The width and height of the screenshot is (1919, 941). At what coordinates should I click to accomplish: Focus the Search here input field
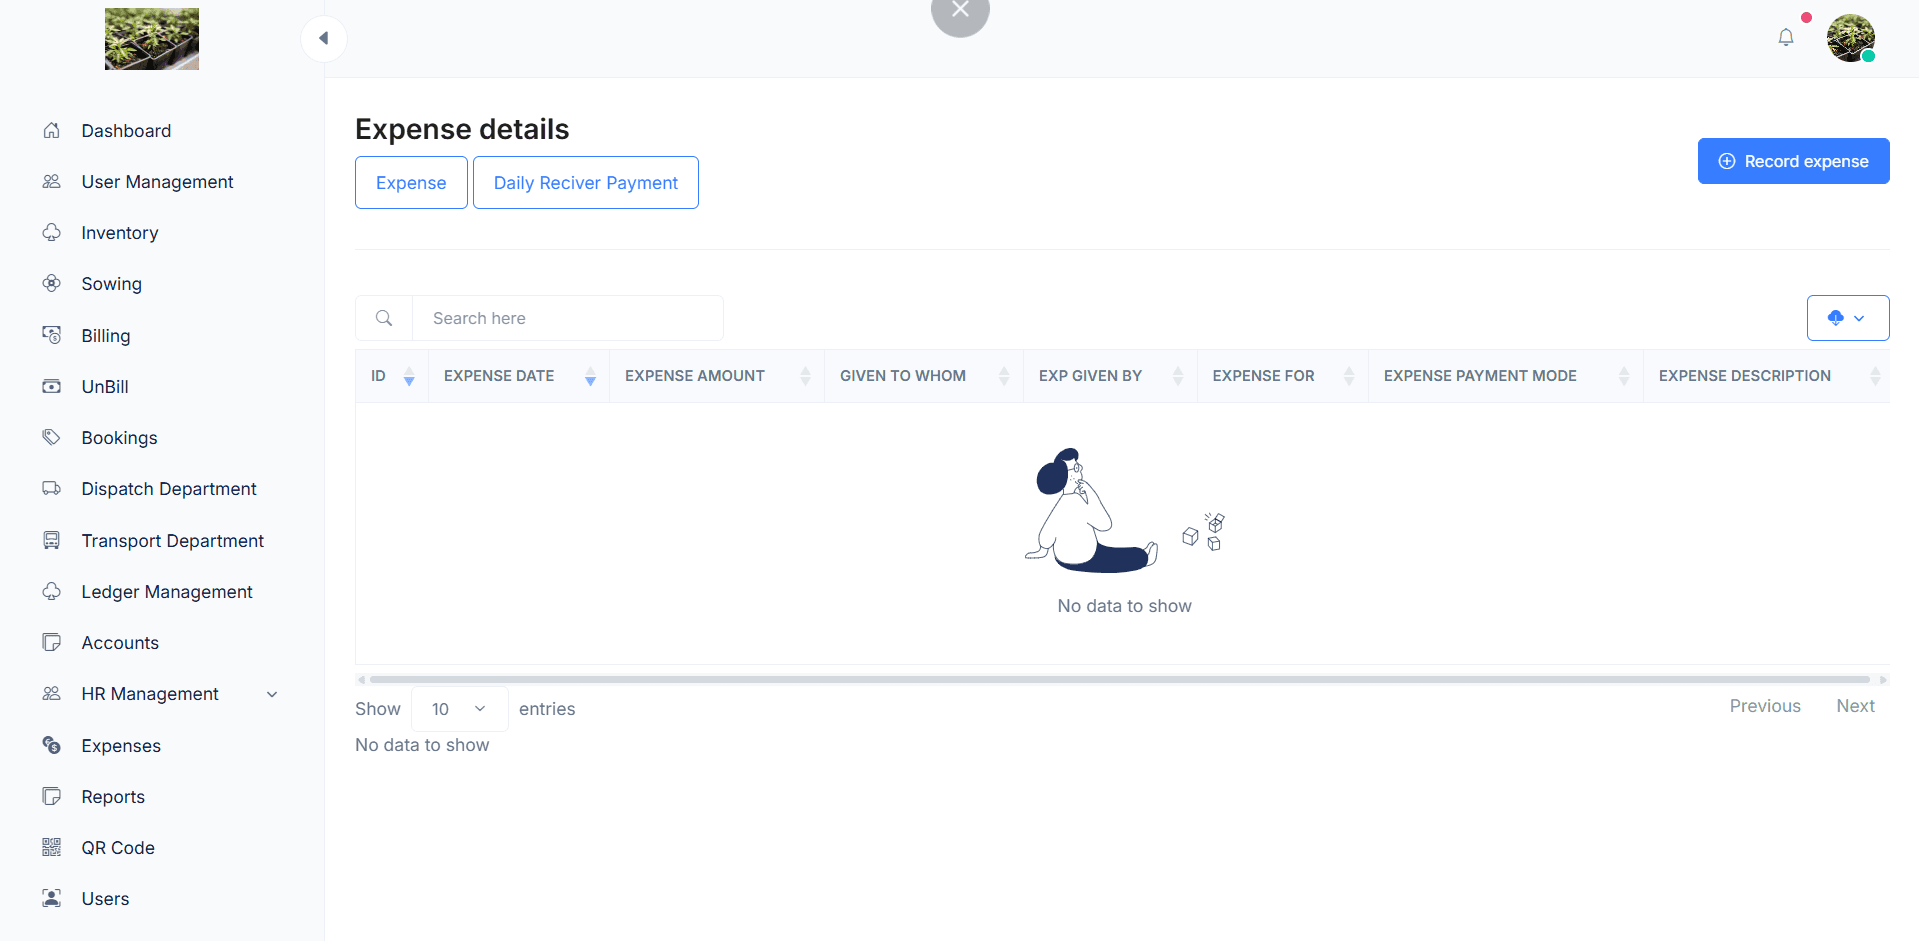pos(567,318)
